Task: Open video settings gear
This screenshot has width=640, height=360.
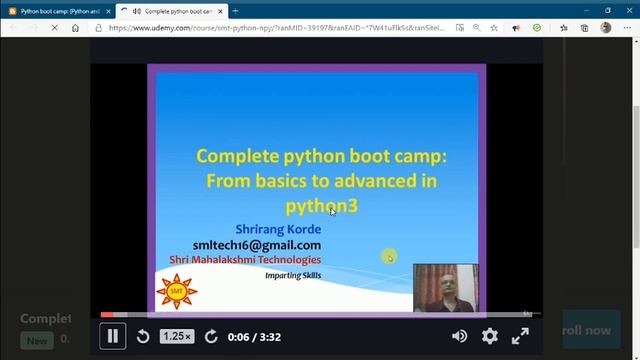Action: (x=489, y=336)
